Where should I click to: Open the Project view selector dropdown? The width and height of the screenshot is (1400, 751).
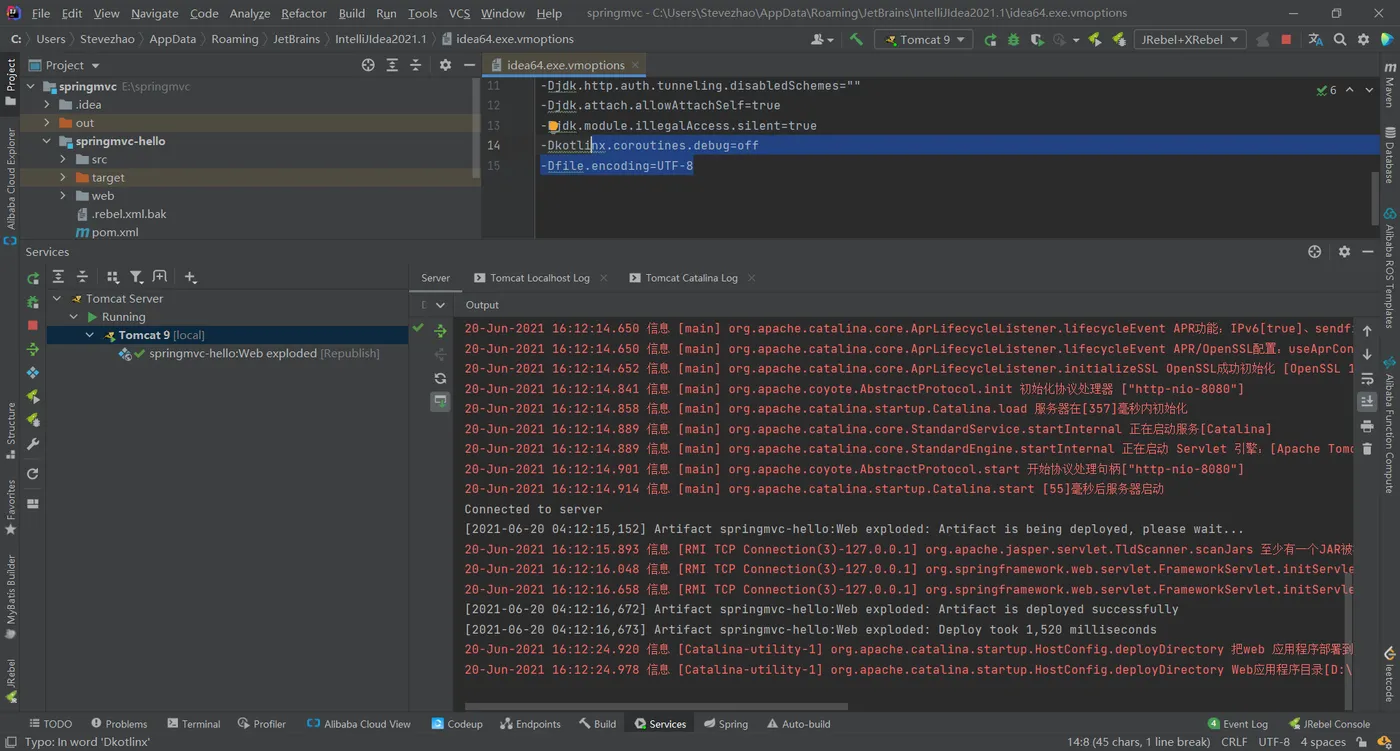click(65, 65)
